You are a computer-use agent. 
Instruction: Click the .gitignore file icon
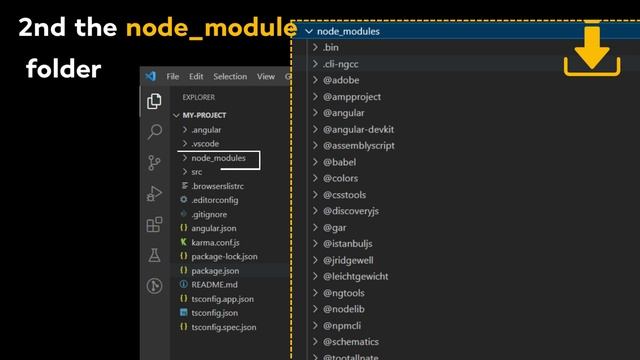coord(184,213)
